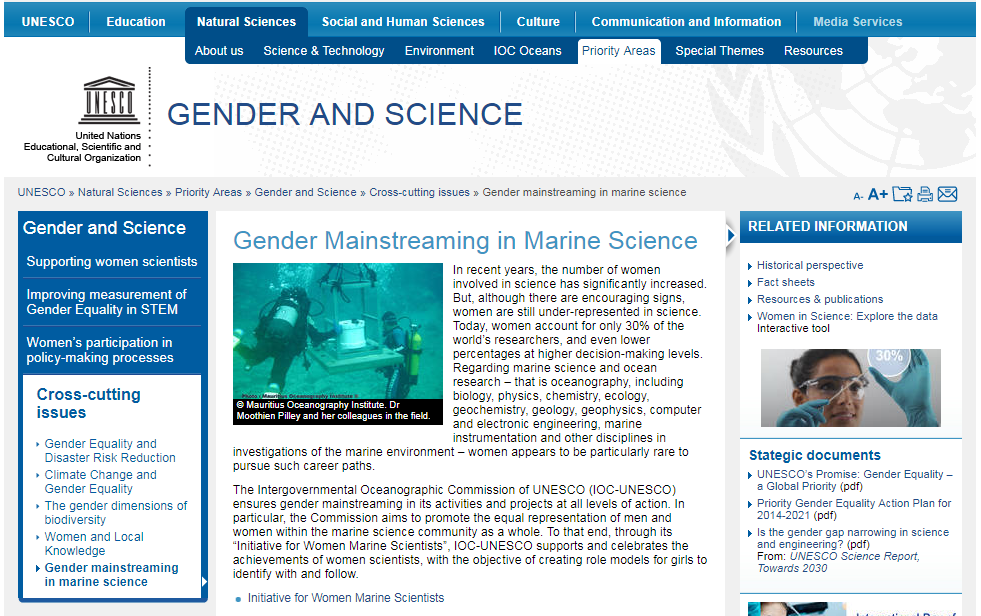Click Cross-cutting issues breadcrumb link
Viewport: 981px width, 616px height.
(419, 192)
